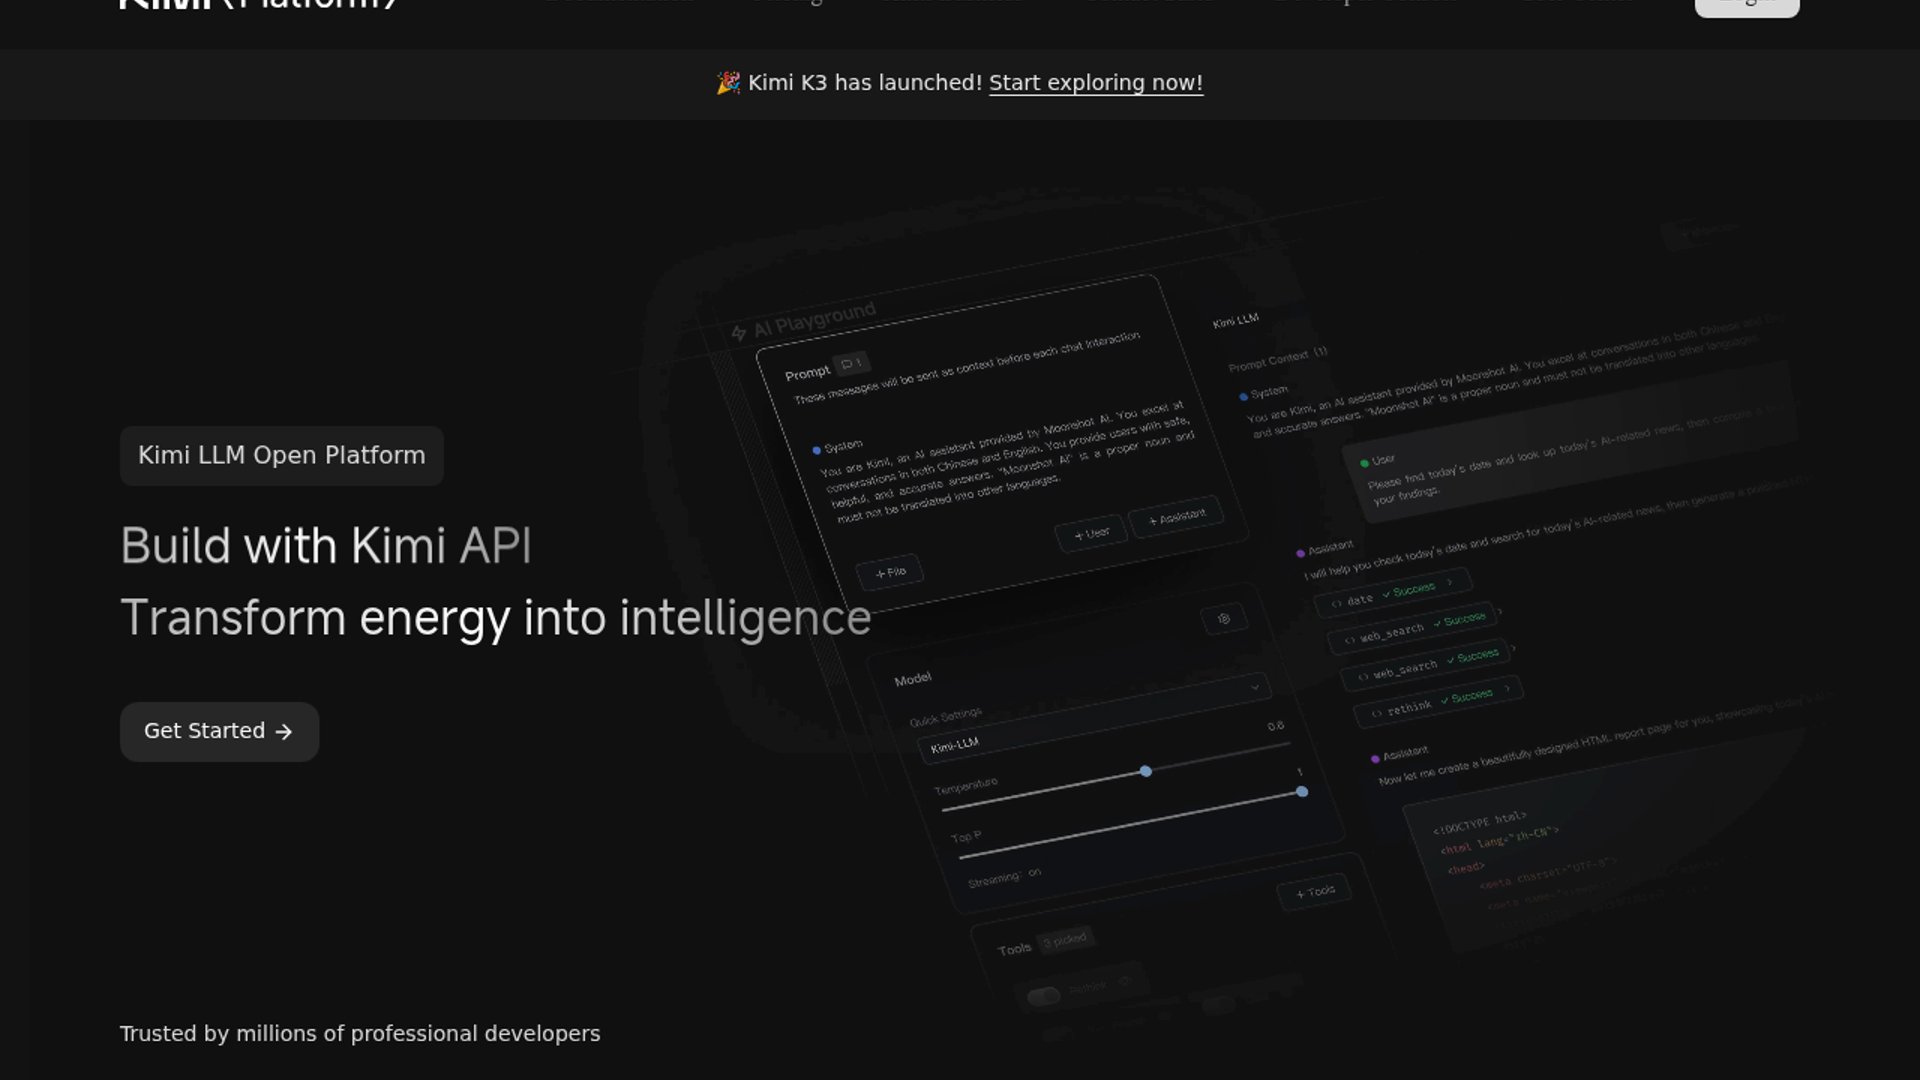Viewport: 1920px width, 1080px height.
Task: Click the "Kimi LLM Open Platform" badge
Action: (x=282, y=456)
